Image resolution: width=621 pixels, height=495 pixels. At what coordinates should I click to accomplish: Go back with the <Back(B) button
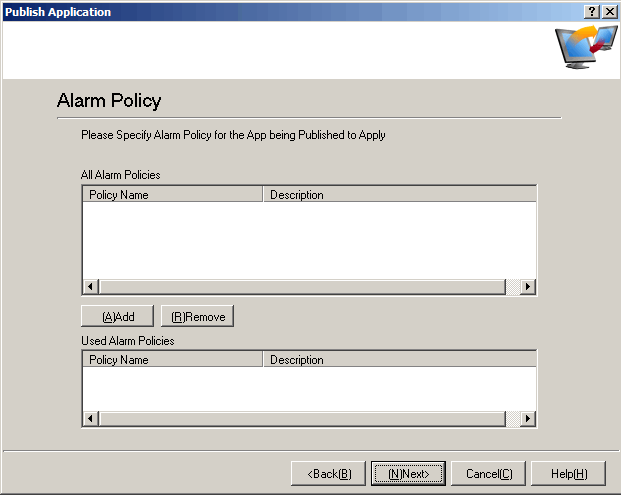tap(328, 473)
